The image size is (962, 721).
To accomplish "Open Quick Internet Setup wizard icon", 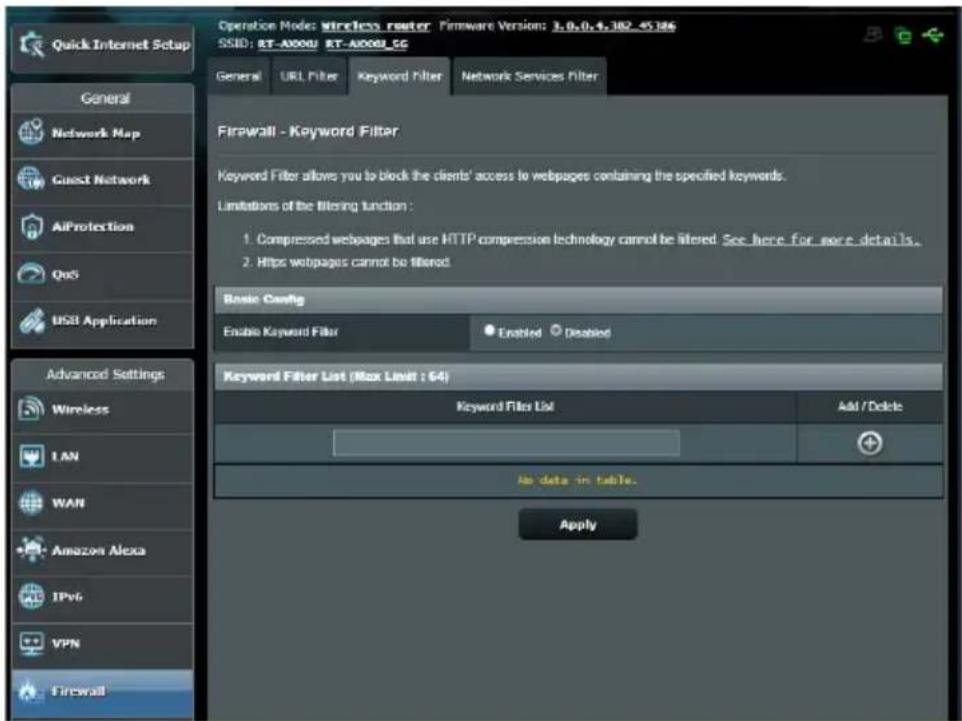I will pyautogui.click(x=31, y=44).
